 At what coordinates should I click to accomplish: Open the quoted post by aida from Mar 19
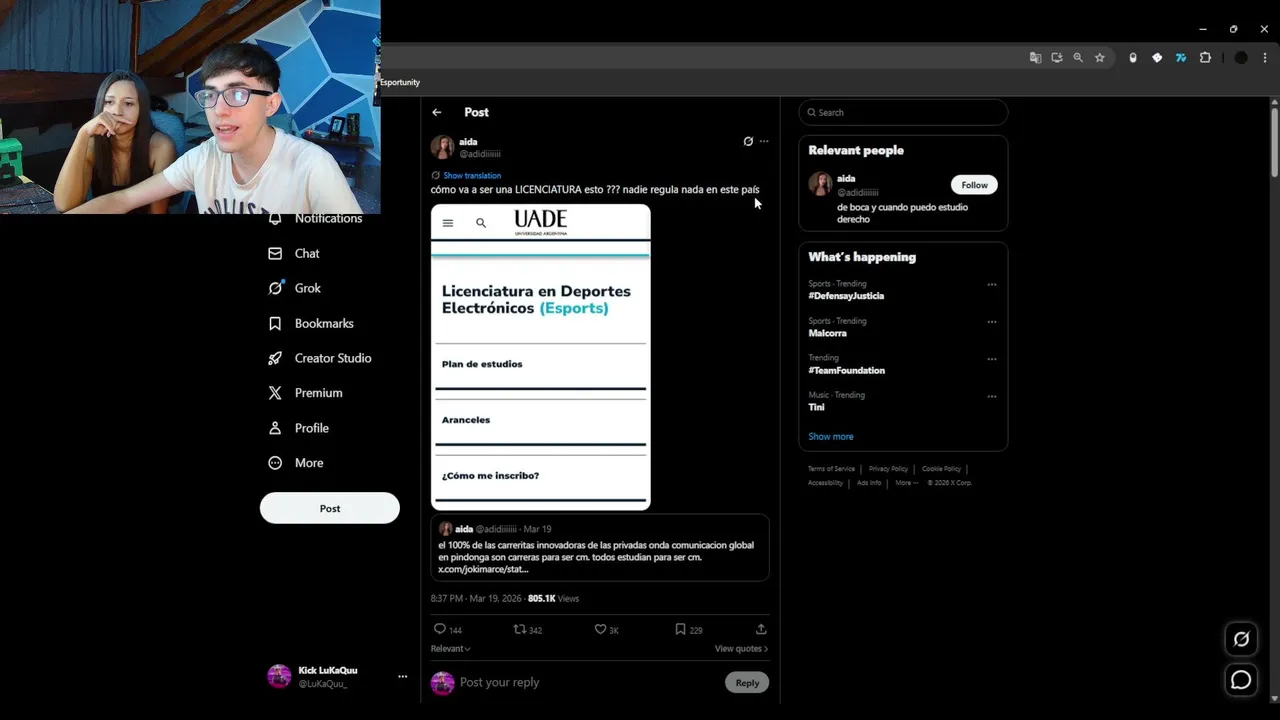click(x=600, y=547)
